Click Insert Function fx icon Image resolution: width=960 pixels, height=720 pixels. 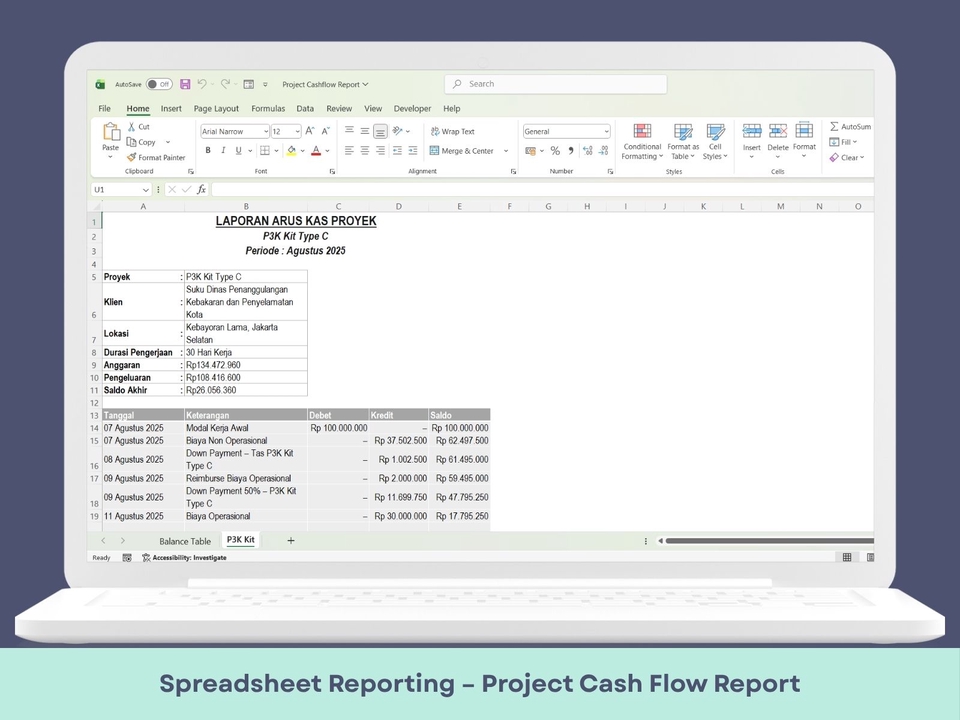tap(201, 189)
